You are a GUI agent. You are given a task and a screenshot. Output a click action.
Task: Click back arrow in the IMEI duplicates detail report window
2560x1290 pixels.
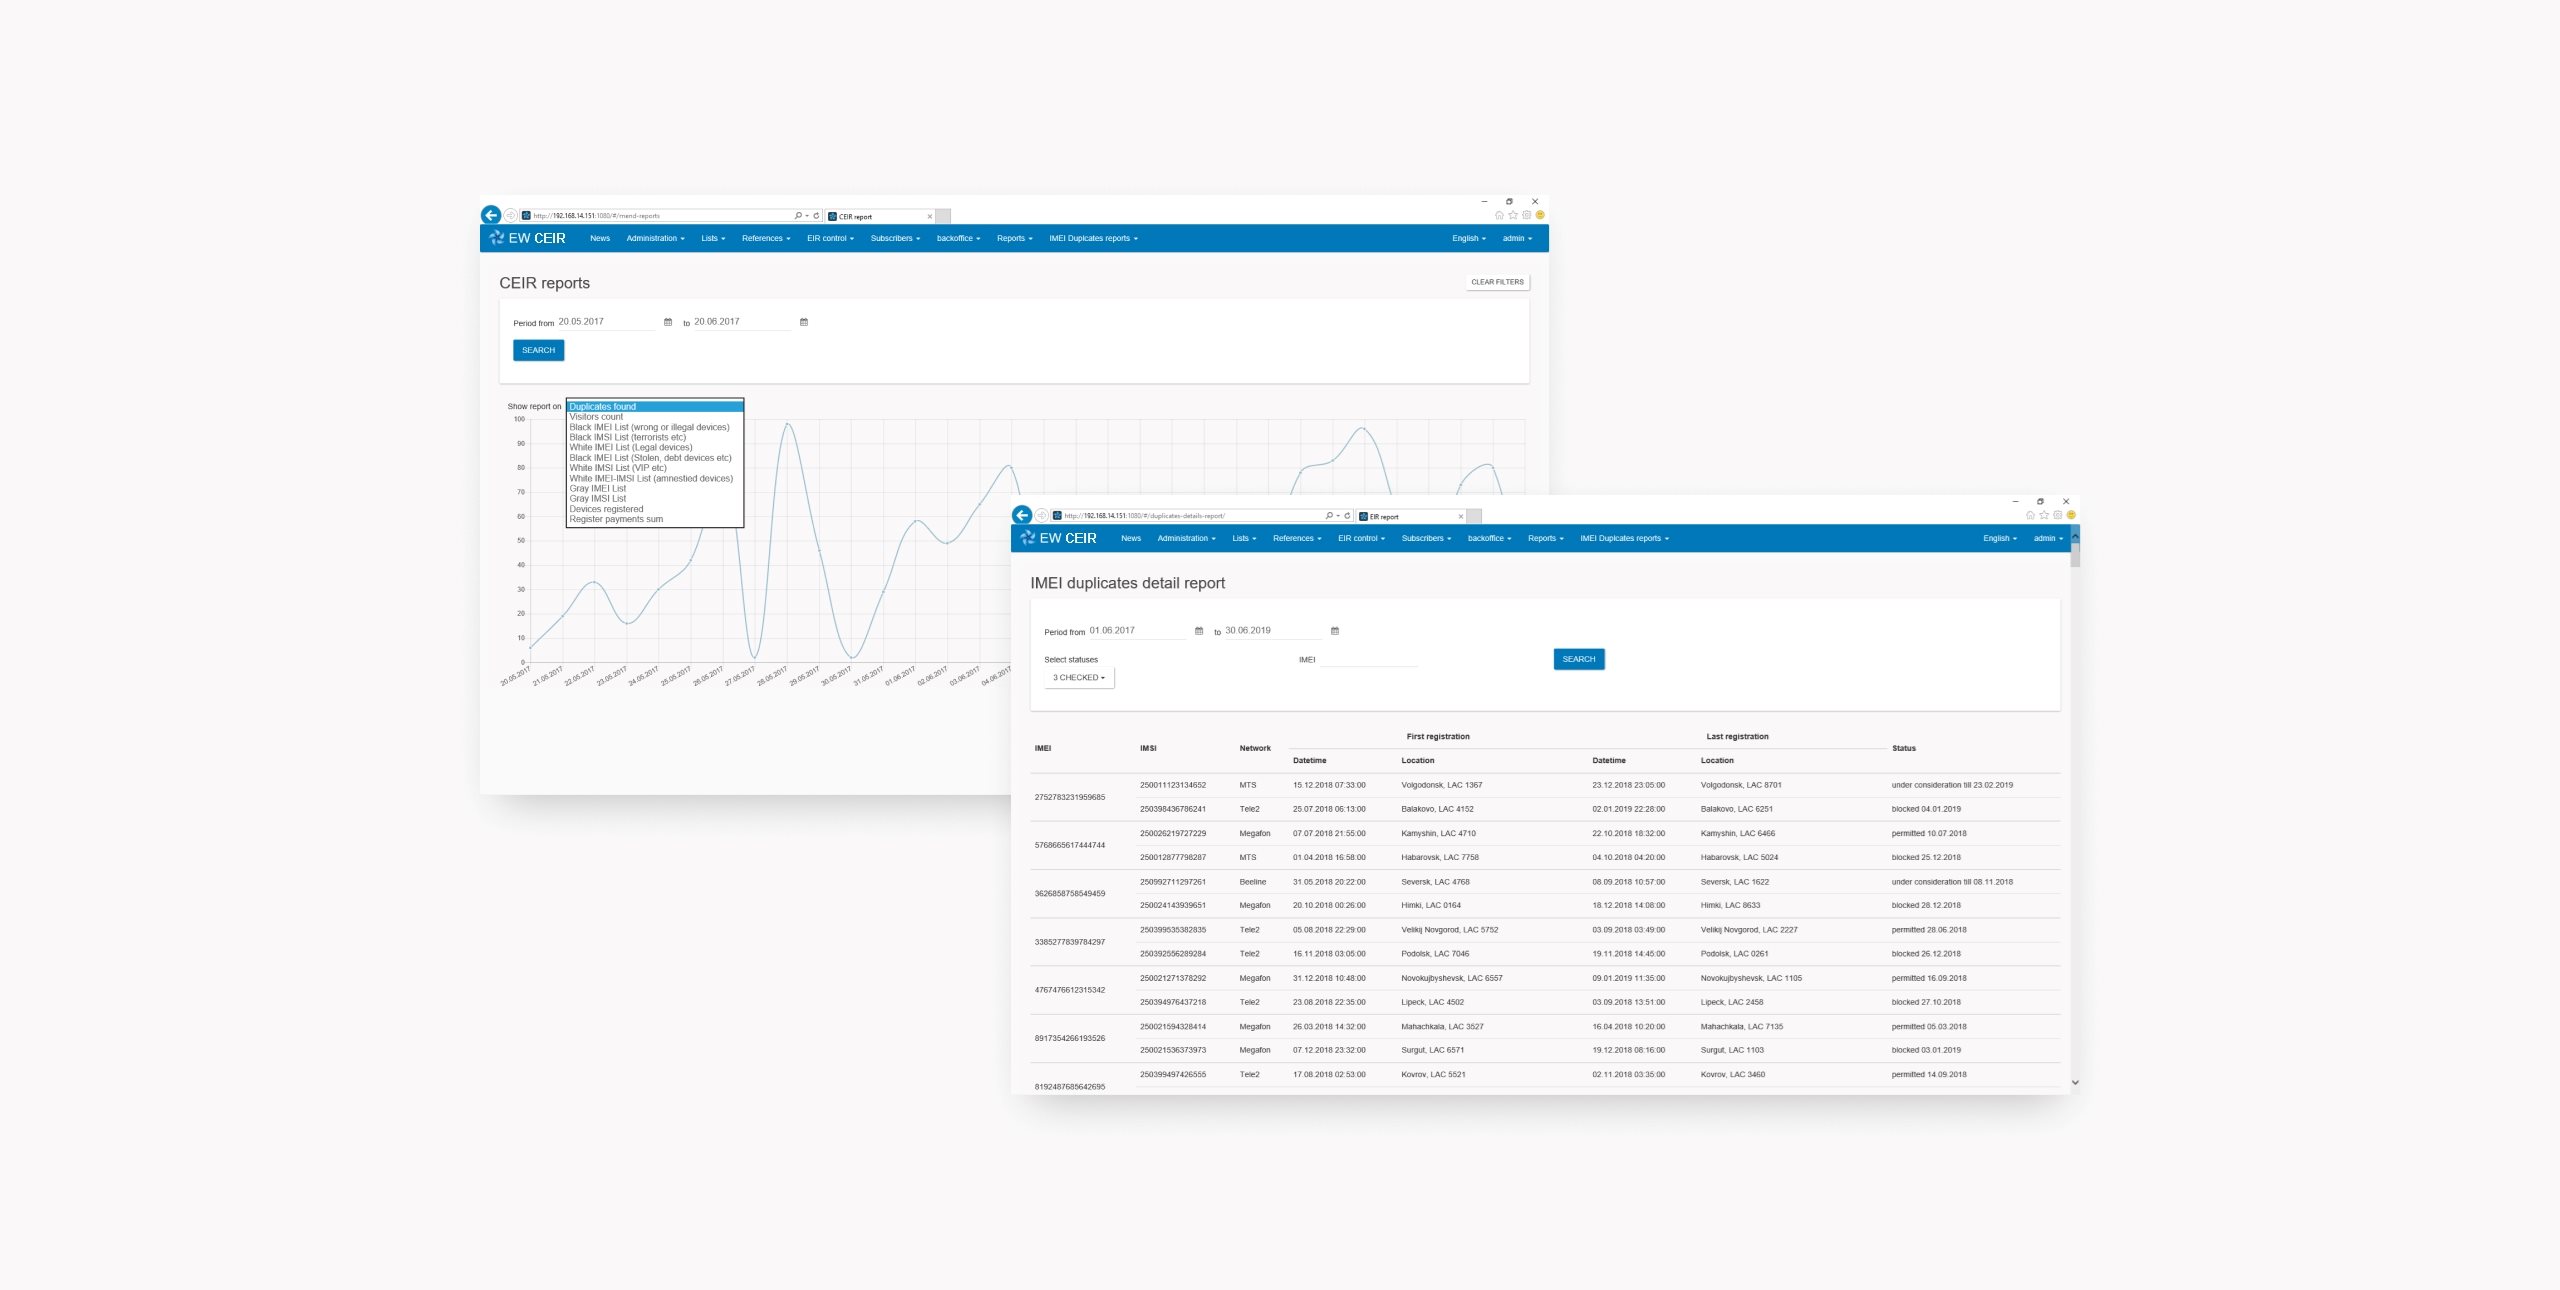pos(1022,515)
